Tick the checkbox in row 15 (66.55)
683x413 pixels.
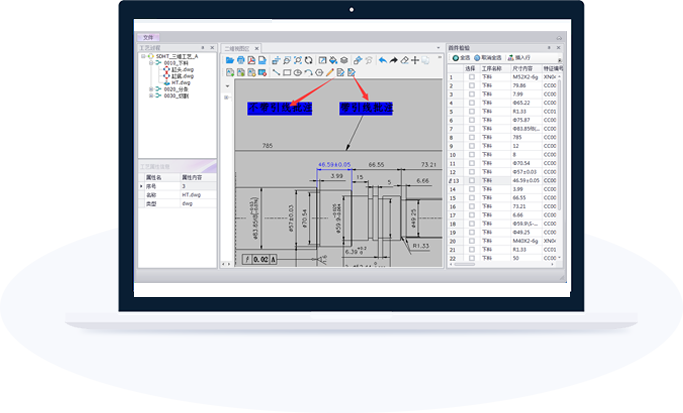[x=472, y=198]
